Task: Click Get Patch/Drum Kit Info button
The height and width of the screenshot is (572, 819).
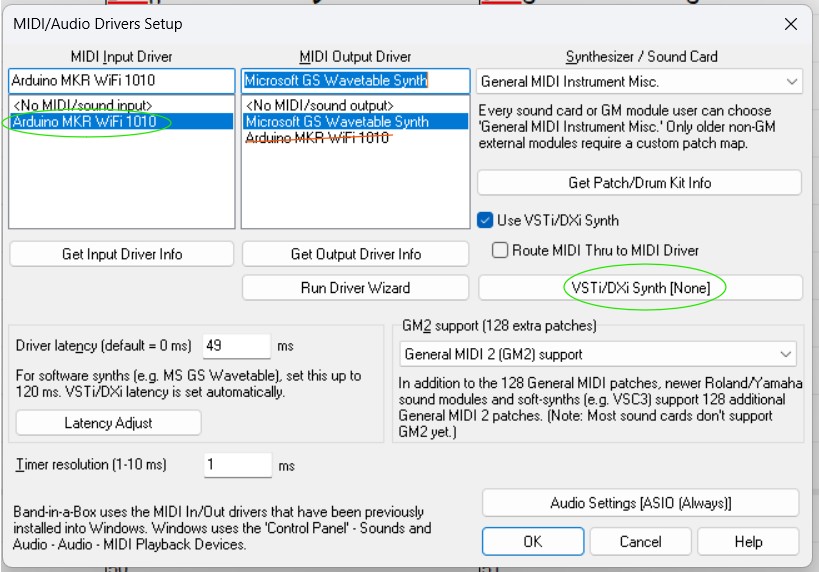Action: coord(639,183)
